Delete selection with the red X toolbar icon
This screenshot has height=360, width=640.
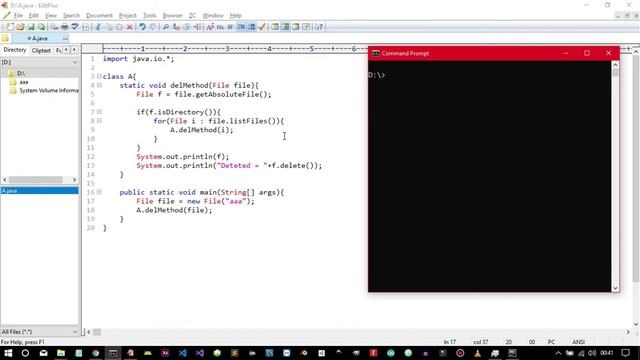pyautogui.click(x=129, y=27)
